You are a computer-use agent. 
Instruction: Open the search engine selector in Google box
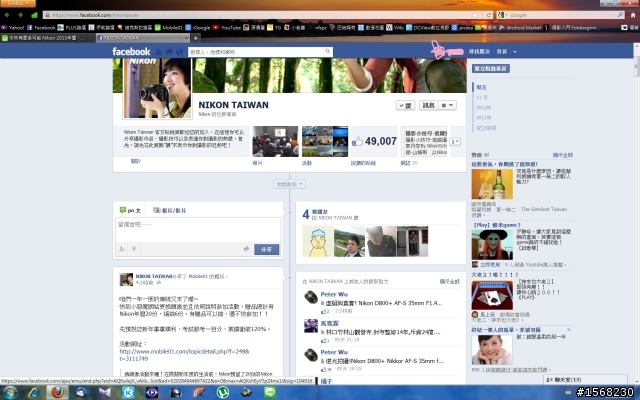[502, 15]
